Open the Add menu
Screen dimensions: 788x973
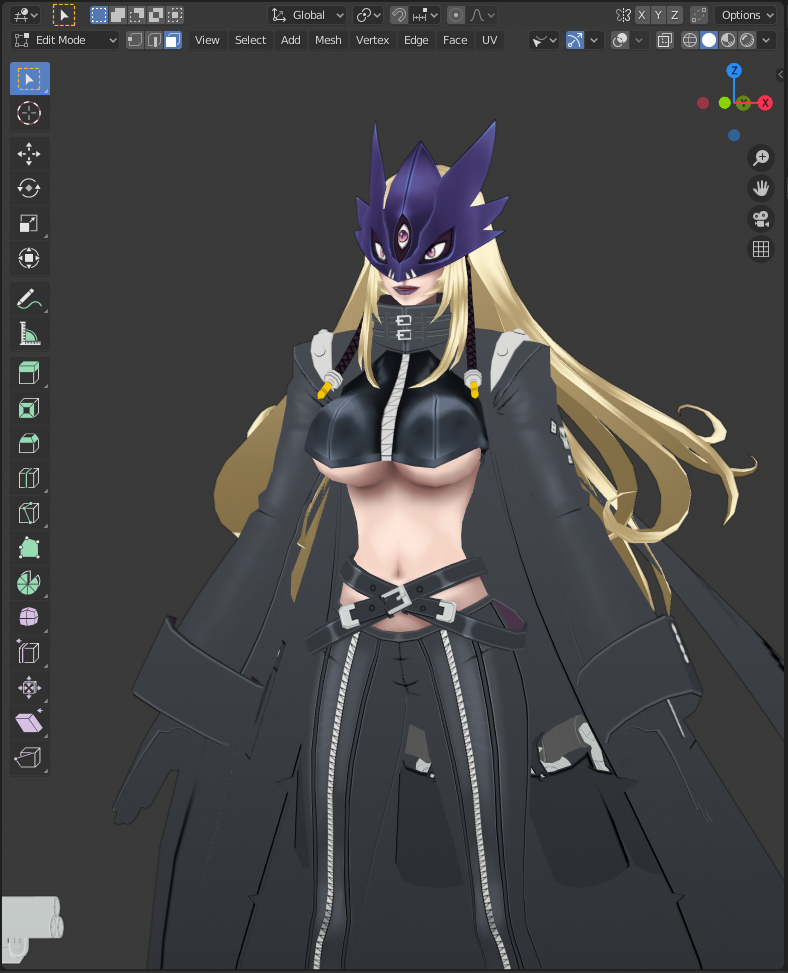click(x=290, y=40)
